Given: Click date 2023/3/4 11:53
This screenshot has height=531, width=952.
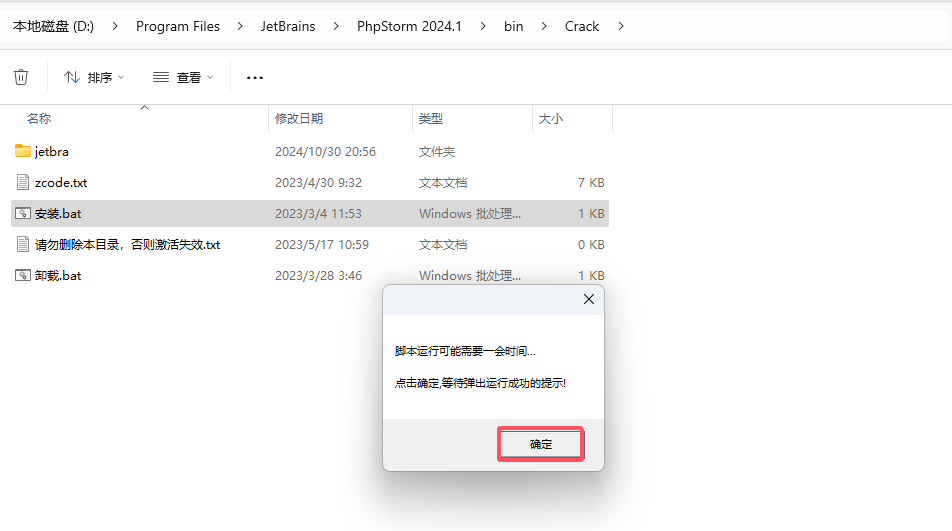Looking at the screenshot, I should (x=318, y=214).
